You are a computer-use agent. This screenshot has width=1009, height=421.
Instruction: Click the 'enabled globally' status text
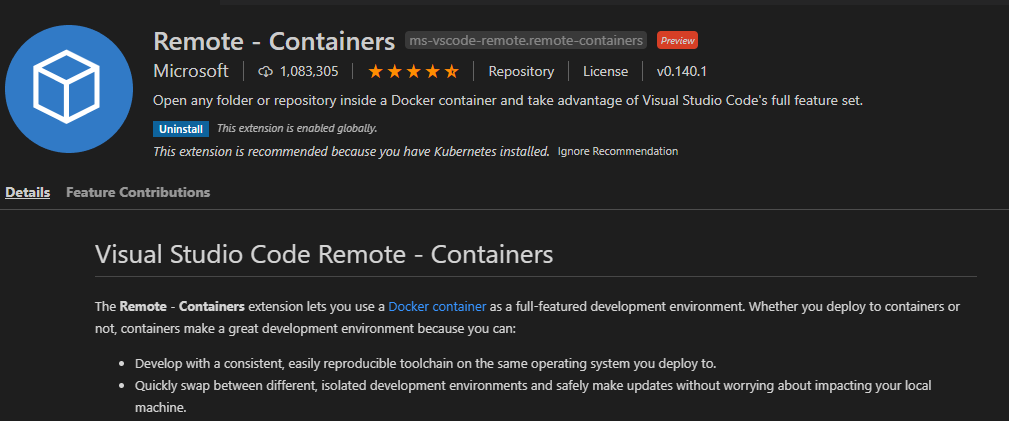[x=297, y=128]
